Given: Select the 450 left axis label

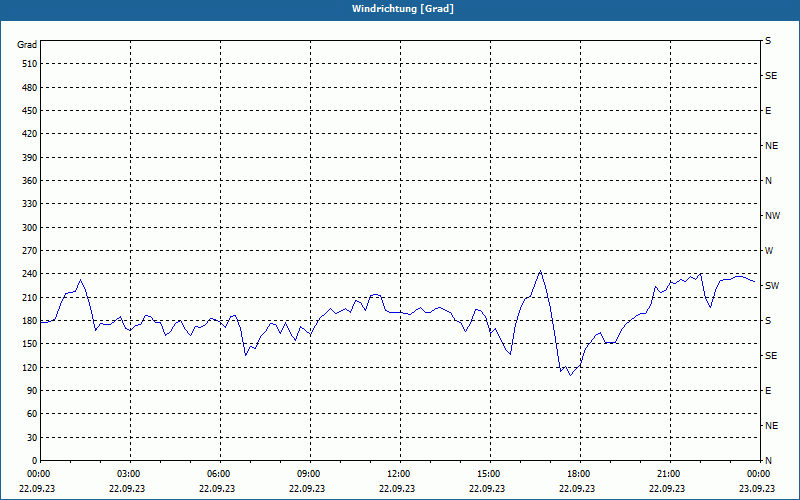Looking at the screenshot, I should (30, 111).
